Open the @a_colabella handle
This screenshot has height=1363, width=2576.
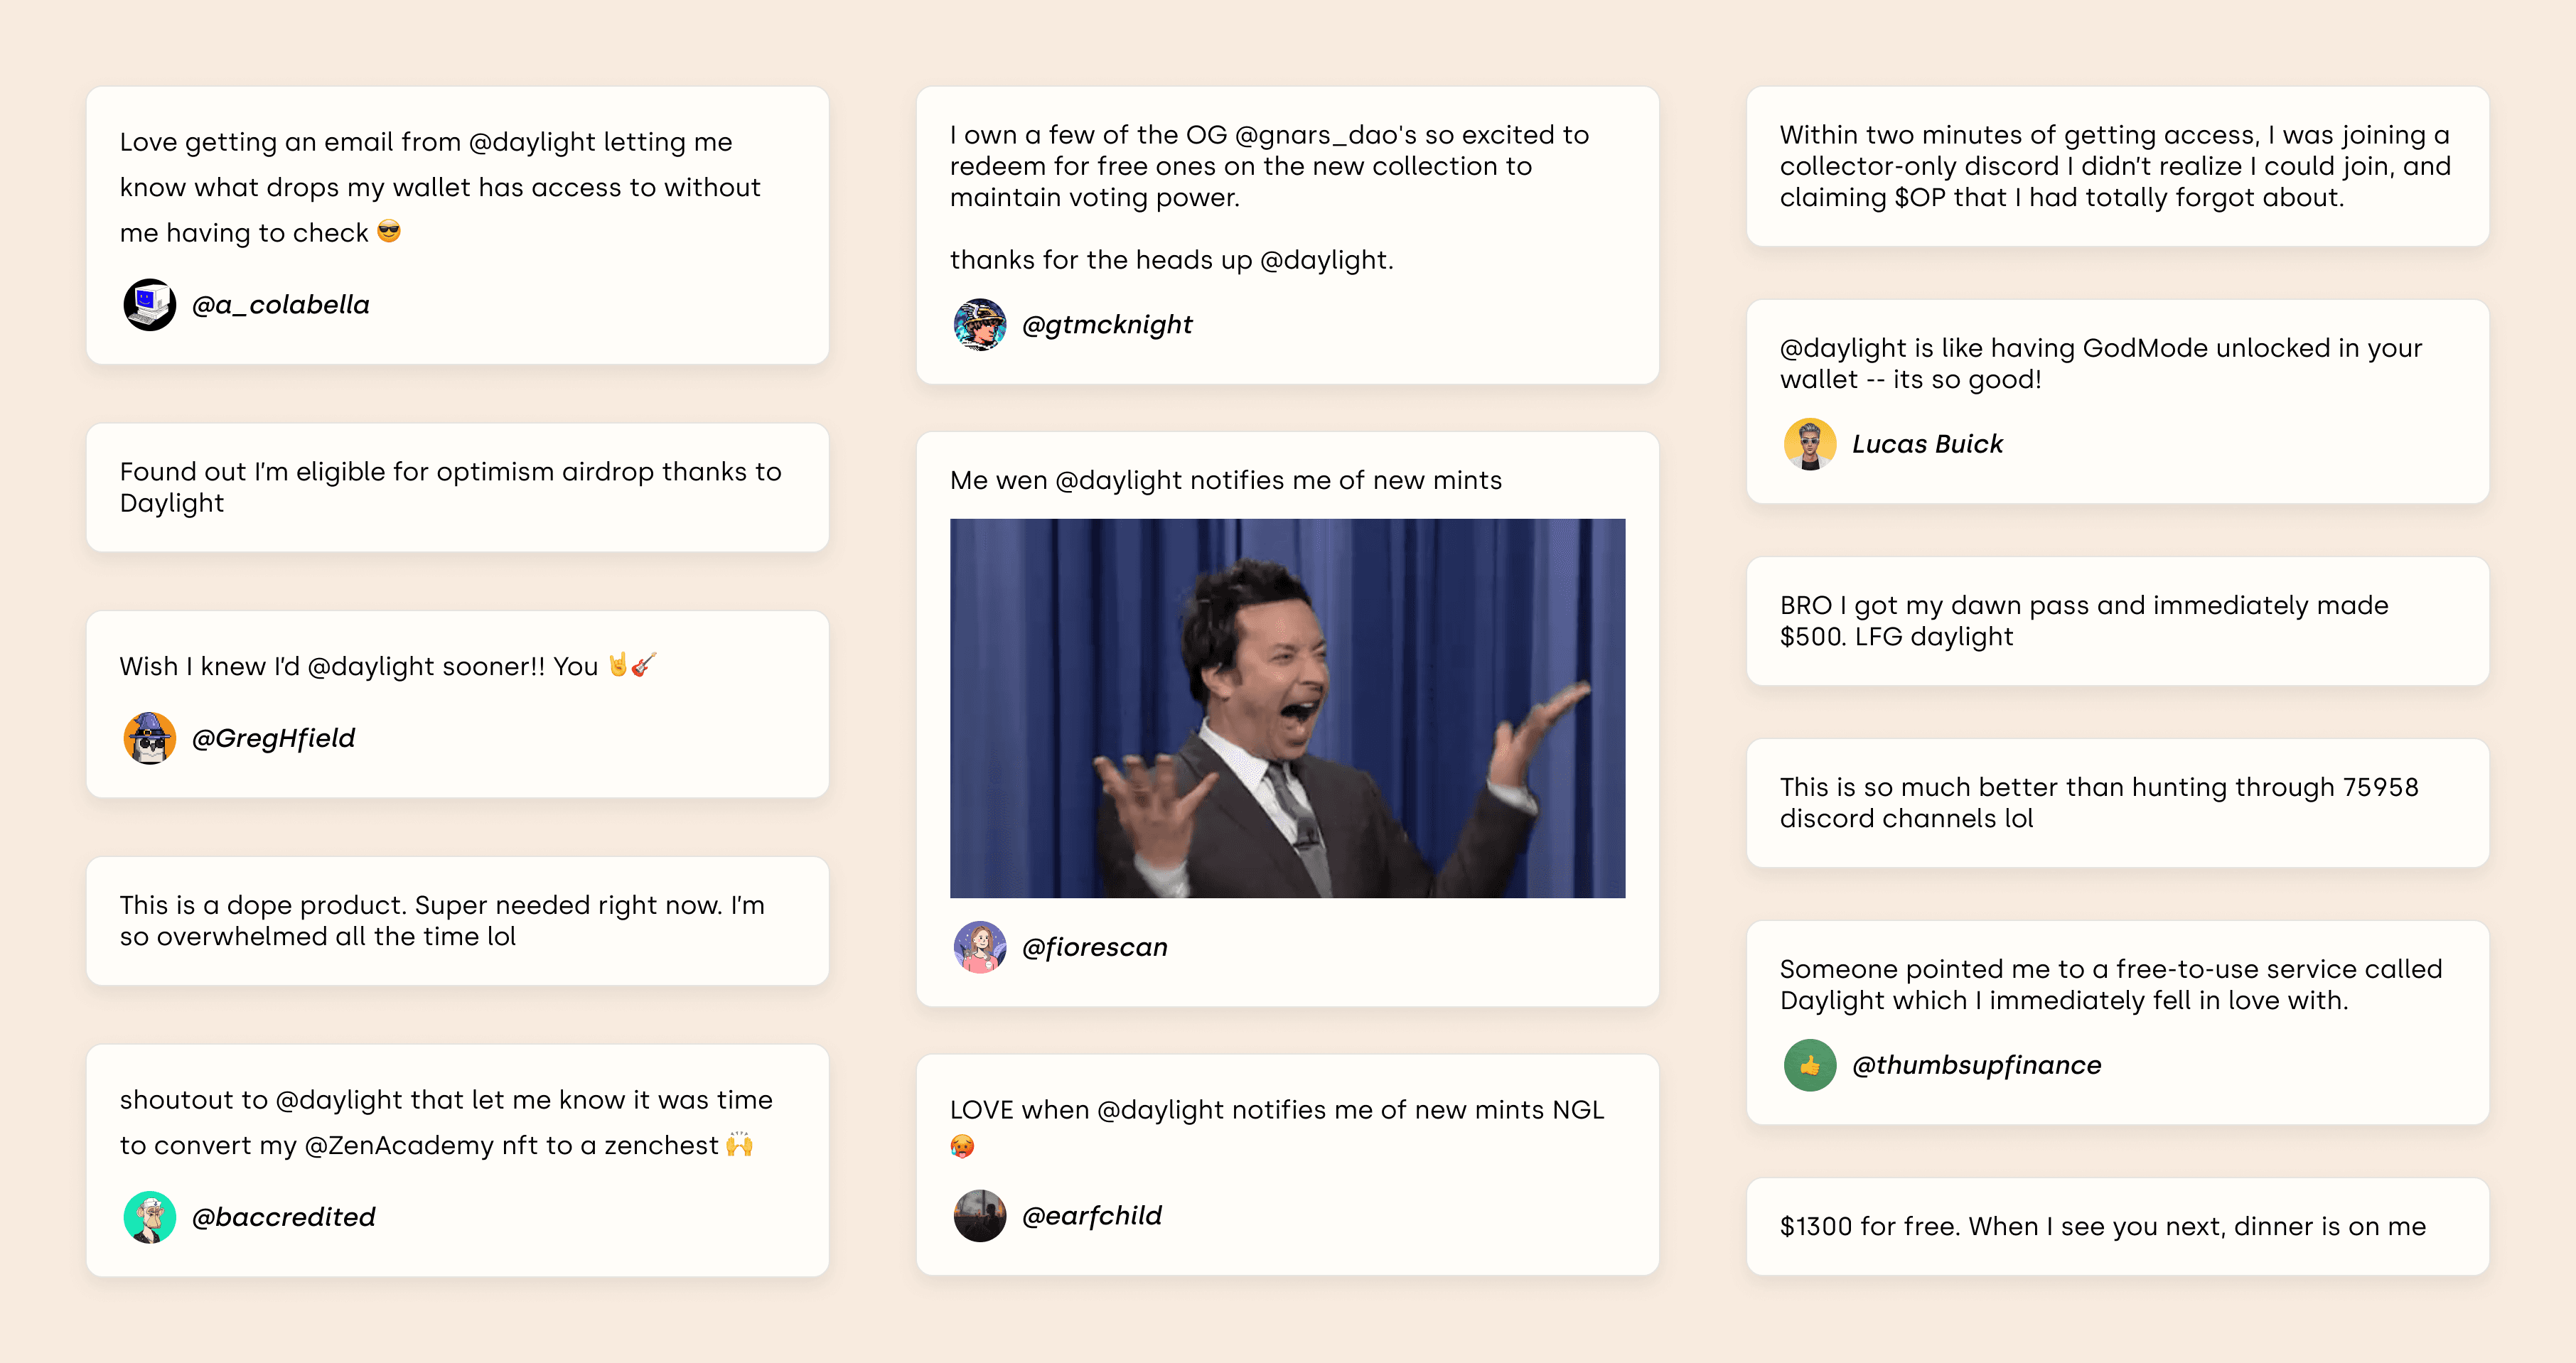click(x=280, y=305)
